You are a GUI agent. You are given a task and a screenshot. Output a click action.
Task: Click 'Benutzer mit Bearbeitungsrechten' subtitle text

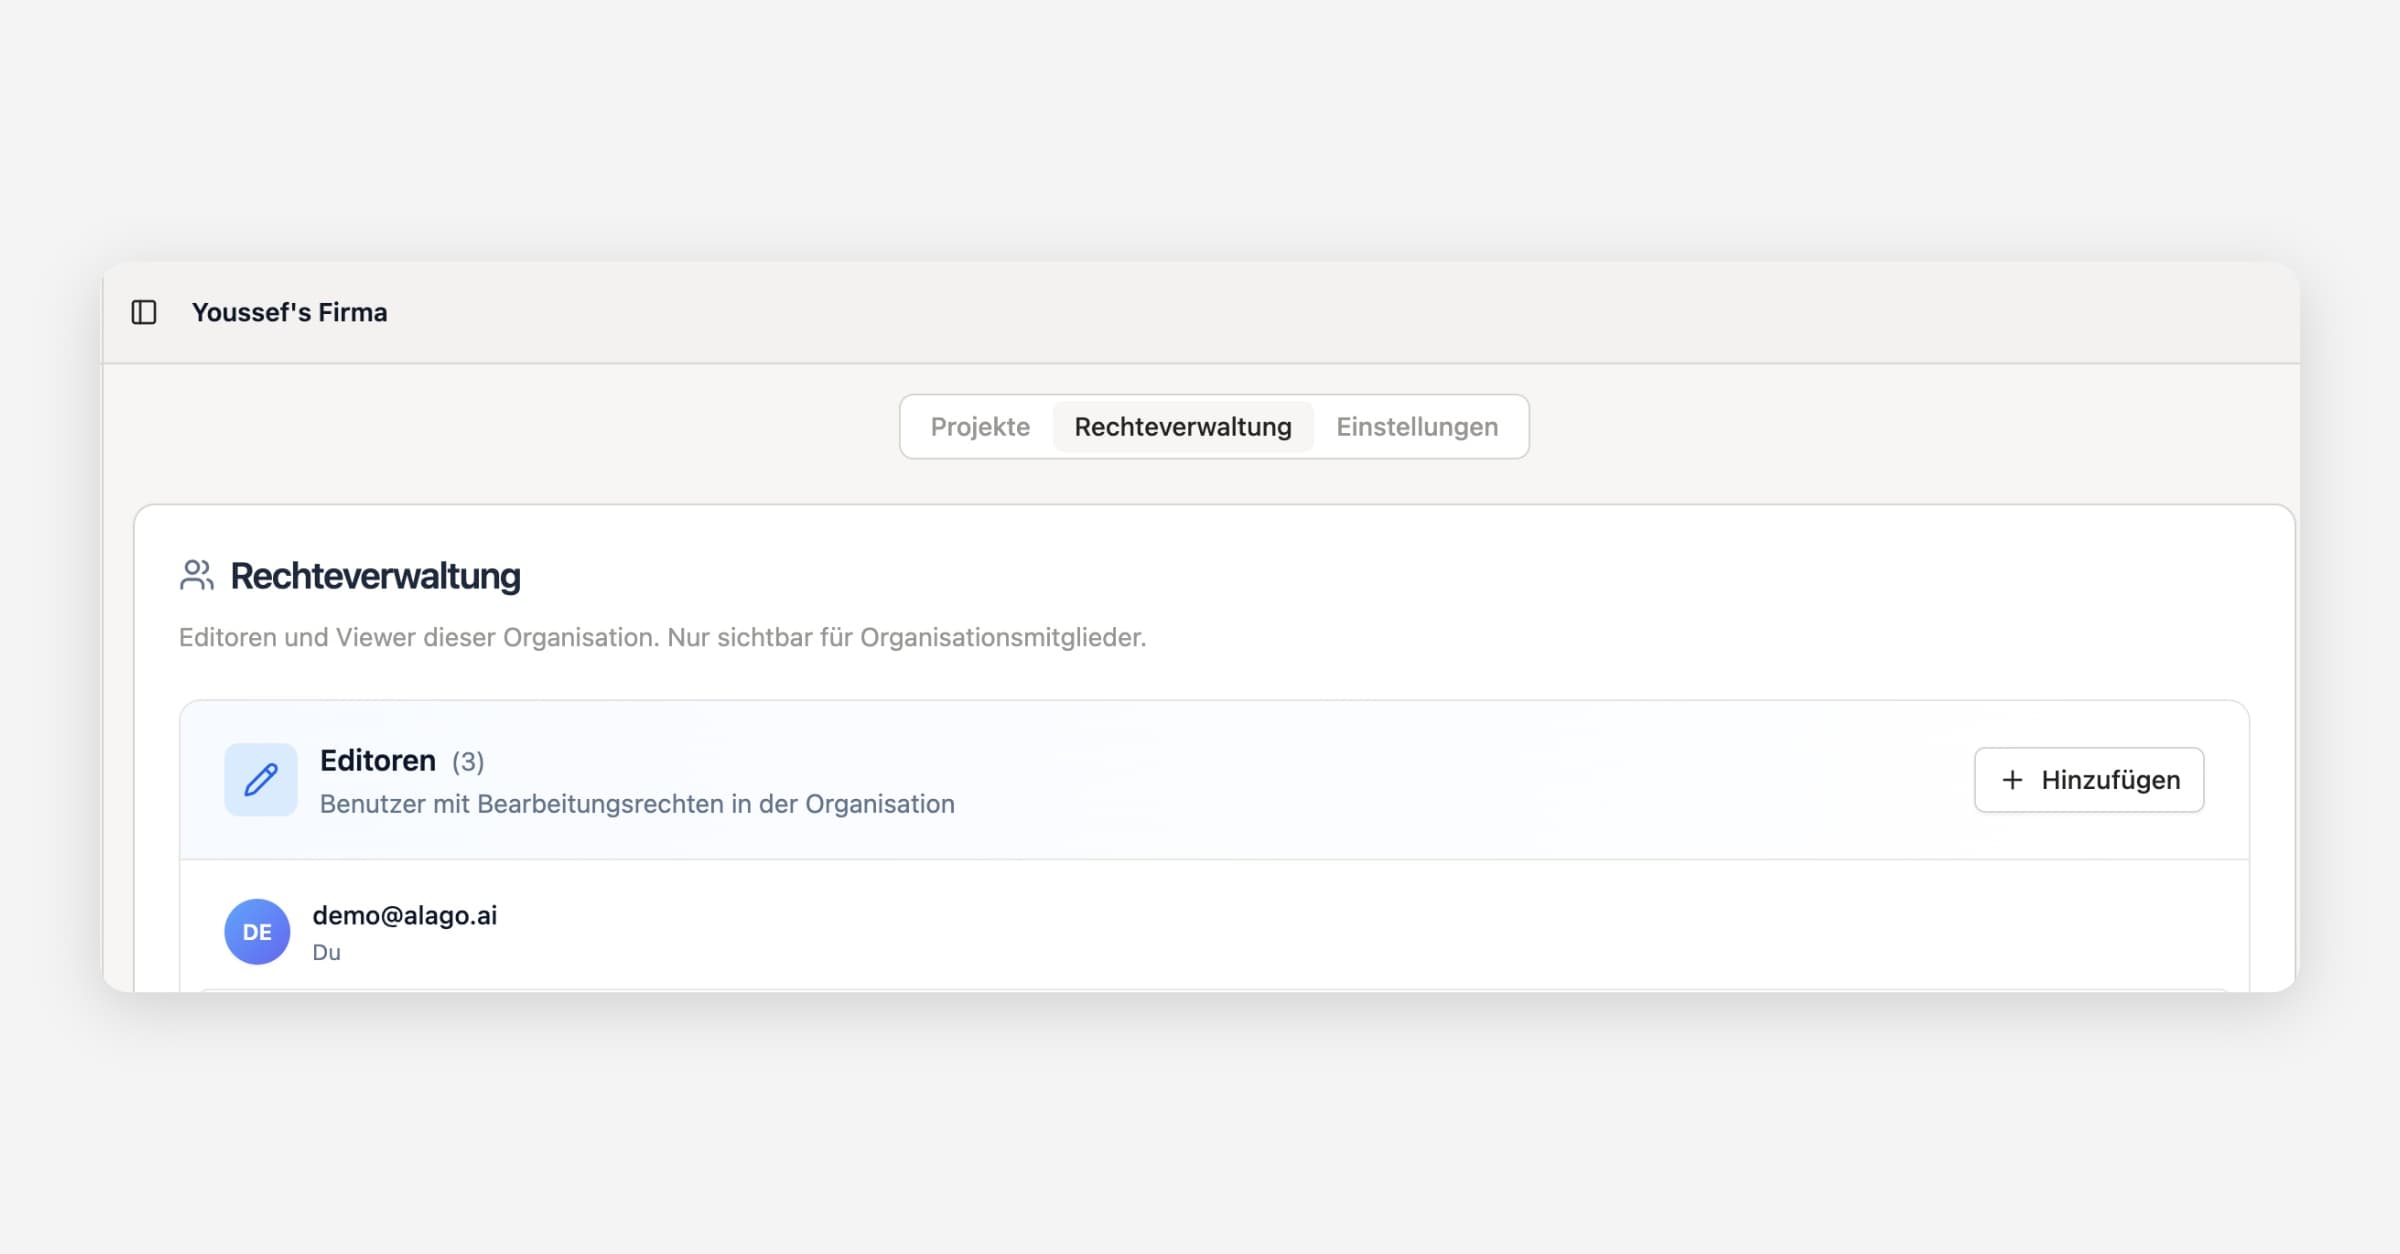tap(637, 804)
